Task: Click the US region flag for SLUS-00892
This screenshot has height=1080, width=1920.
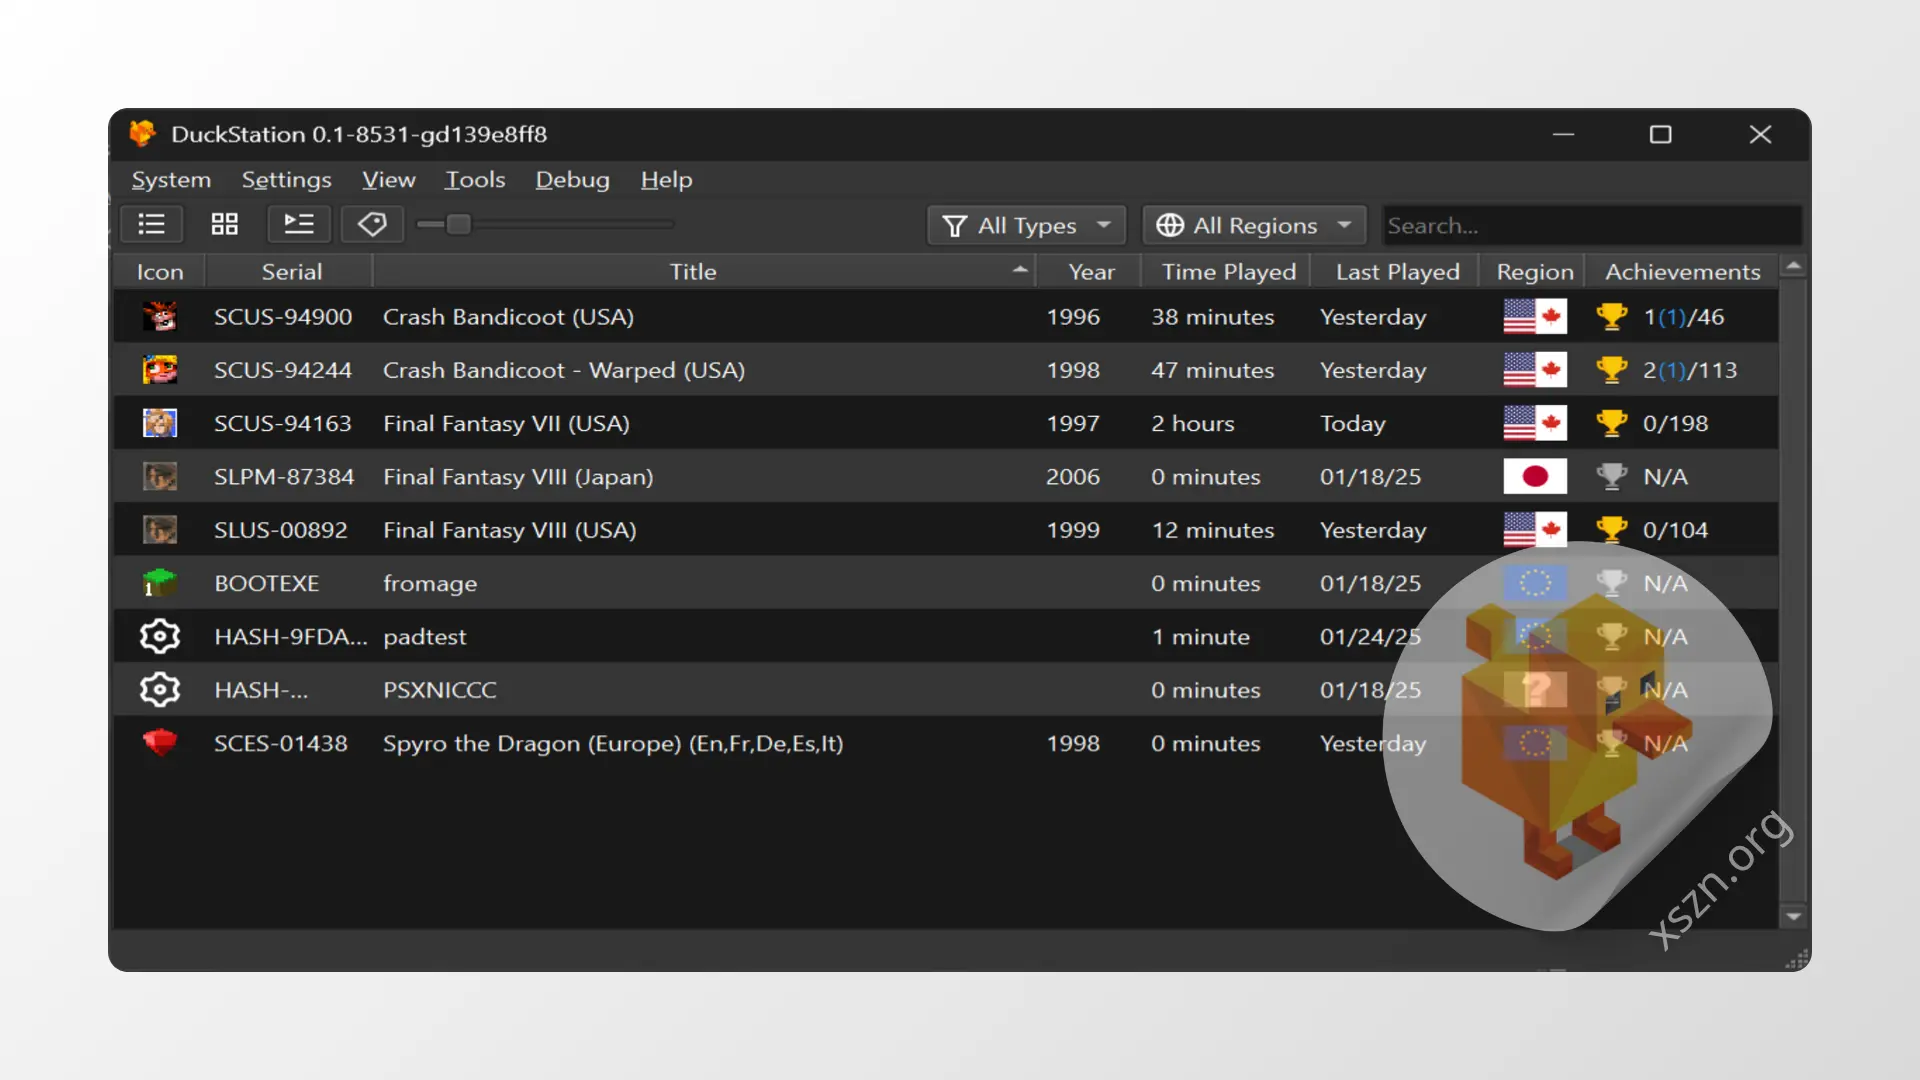Action: [1535, 530]
